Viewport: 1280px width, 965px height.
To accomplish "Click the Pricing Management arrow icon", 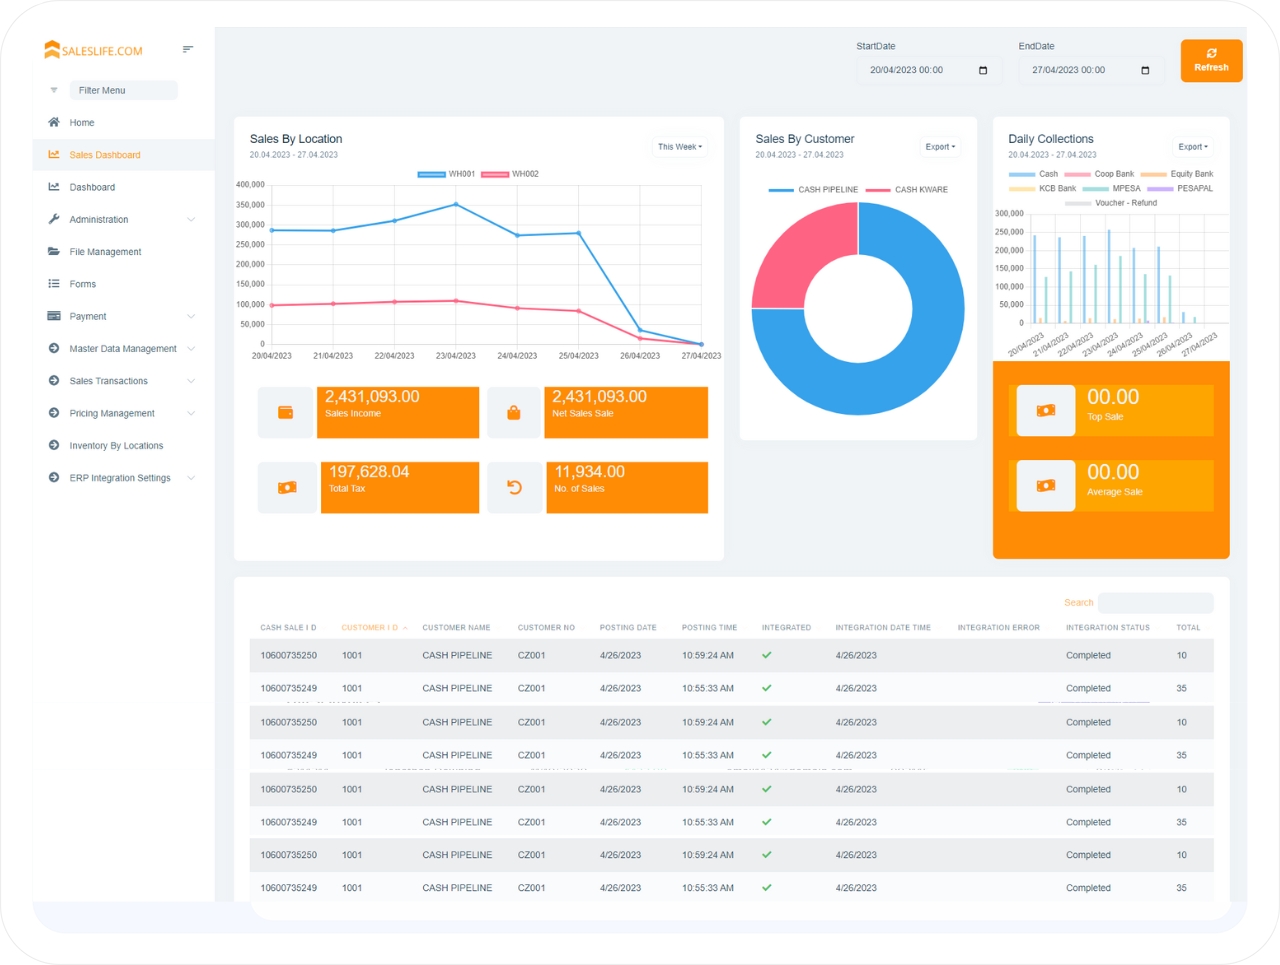I will click(54, 413).
